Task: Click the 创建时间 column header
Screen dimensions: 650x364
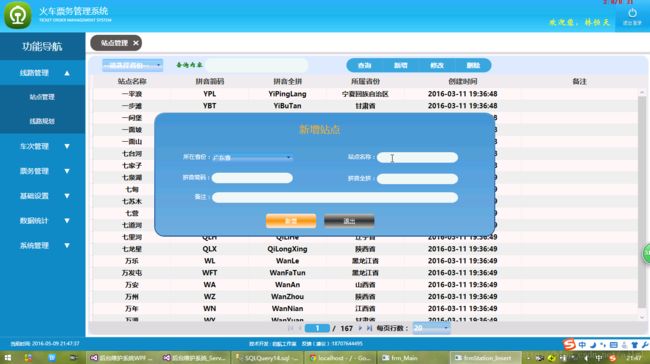Action: point(463,81)
